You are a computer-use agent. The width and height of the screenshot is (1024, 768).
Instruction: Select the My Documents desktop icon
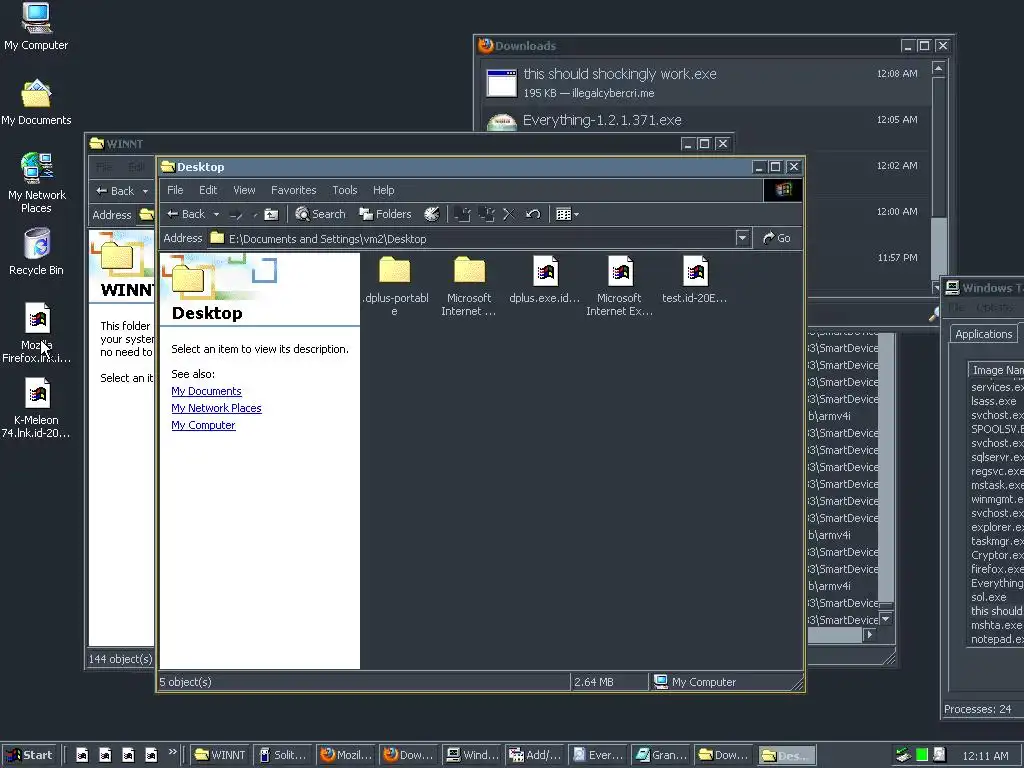click(x=36, y=102)
